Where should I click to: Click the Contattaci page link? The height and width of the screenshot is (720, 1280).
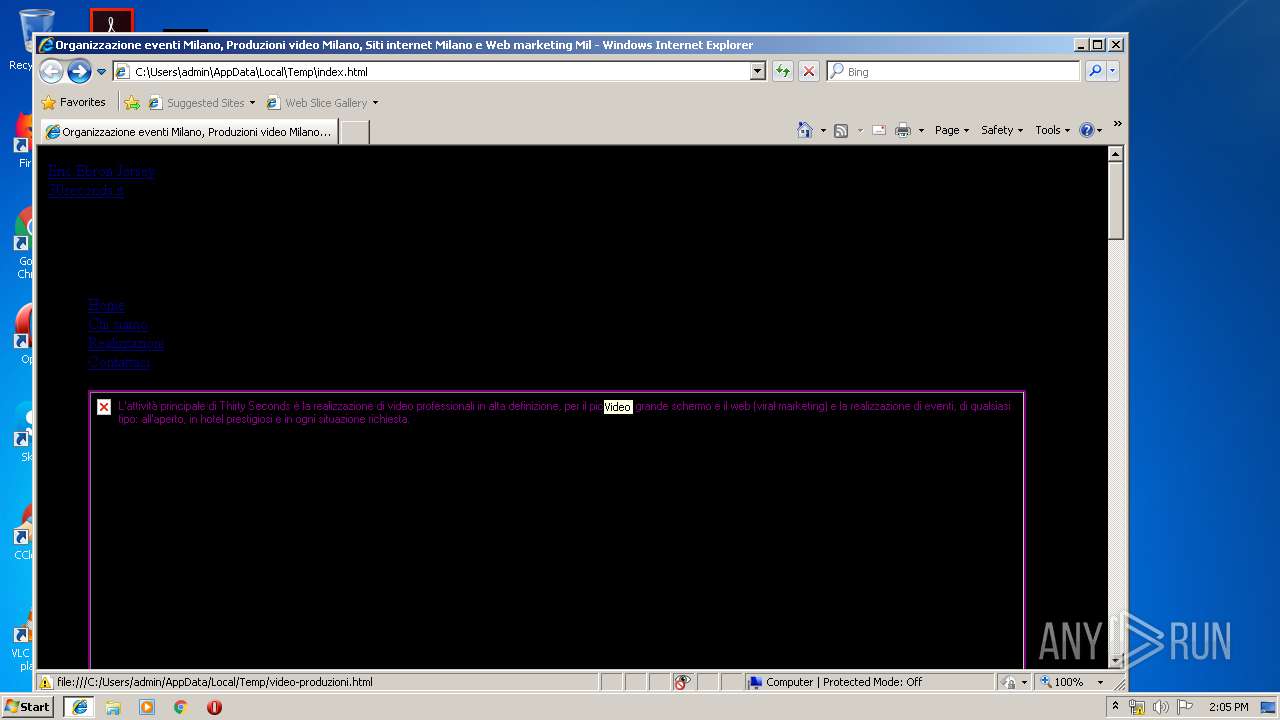(x=118, y=362)
